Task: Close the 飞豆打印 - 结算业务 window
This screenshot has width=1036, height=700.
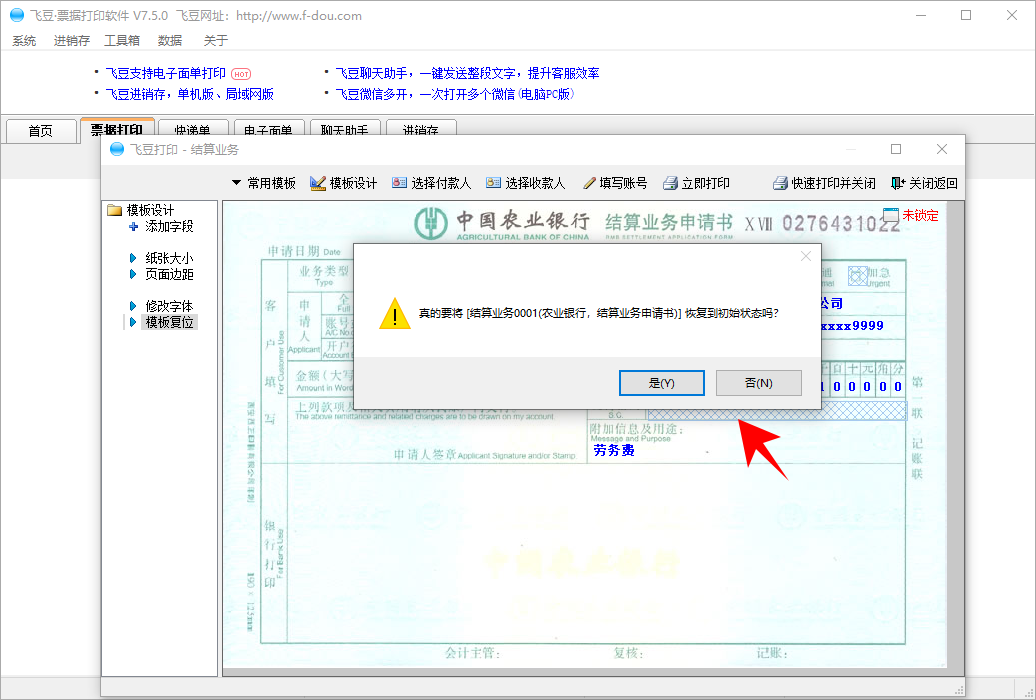Action: (942, 149)
